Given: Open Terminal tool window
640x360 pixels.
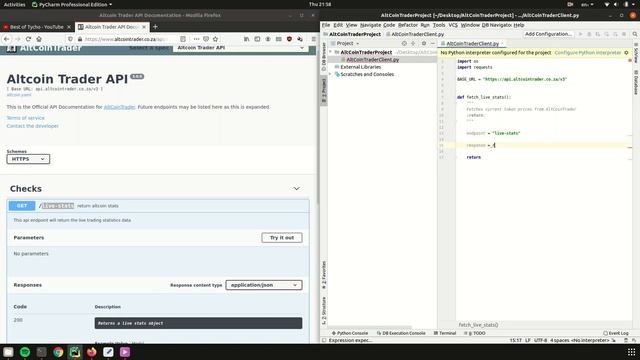Looking at the screenshot, I should tap(445, 333).
